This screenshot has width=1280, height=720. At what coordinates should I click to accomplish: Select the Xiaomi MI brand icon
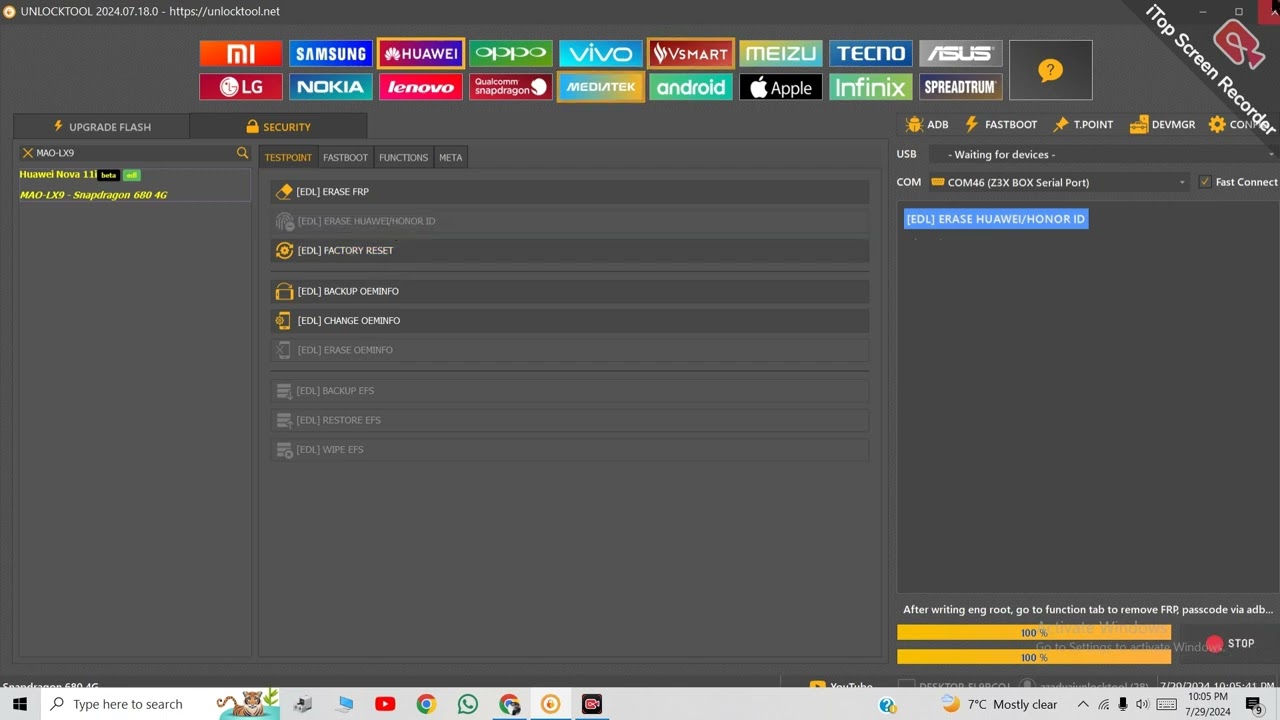(241, 54)
